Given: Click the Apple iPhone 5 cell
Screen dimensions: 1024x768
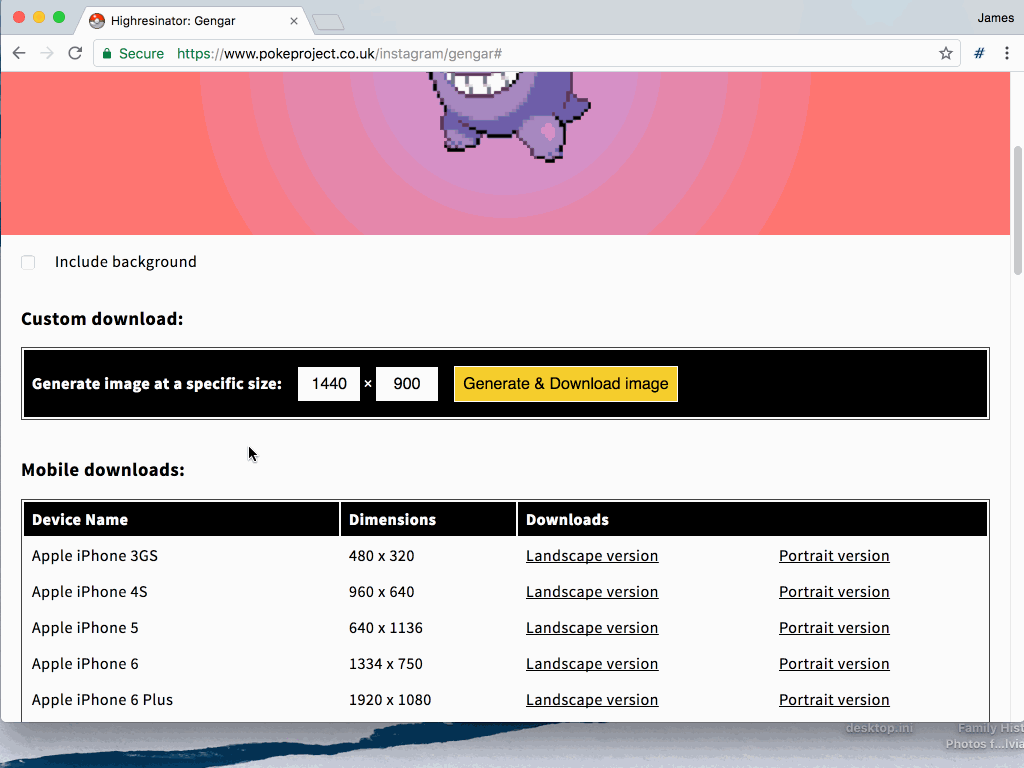Looking at the screenshot, I should 85,628.
